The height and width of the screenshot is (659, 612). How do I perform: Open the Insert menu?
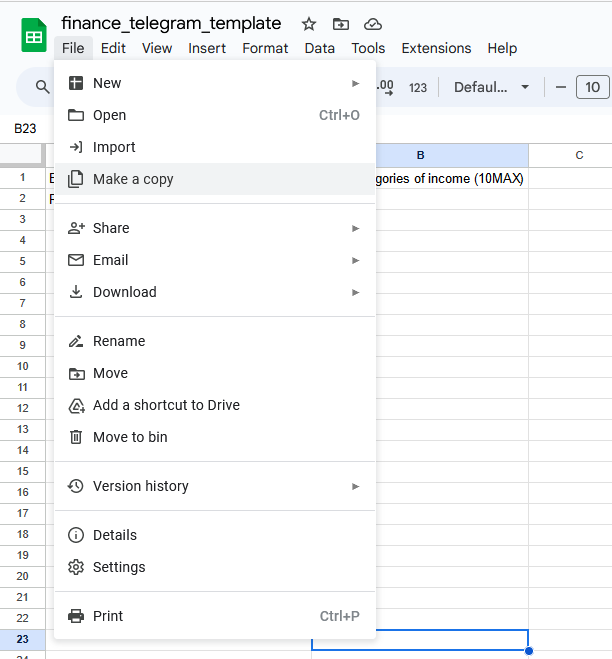point(207,48)
